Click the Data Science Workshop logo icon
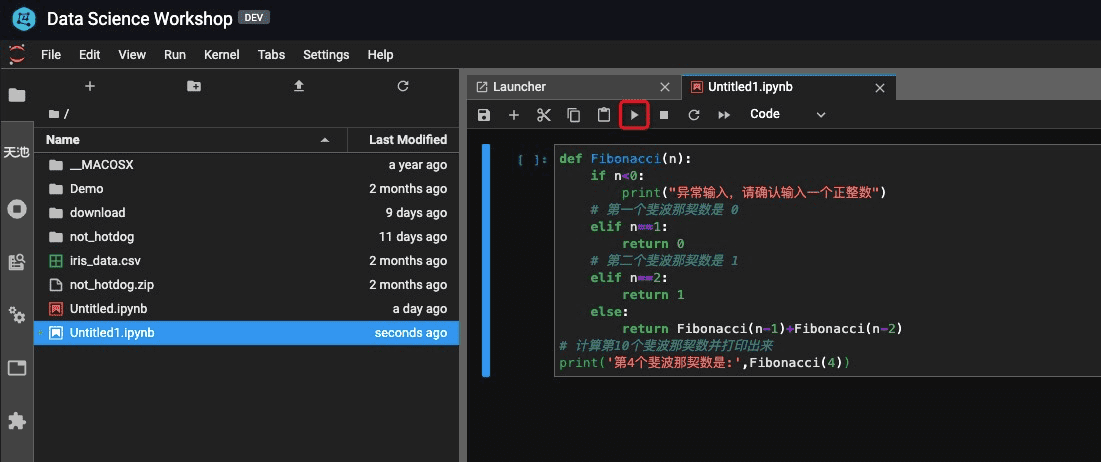The image size is (1101, 462). [x=24, y=19]
